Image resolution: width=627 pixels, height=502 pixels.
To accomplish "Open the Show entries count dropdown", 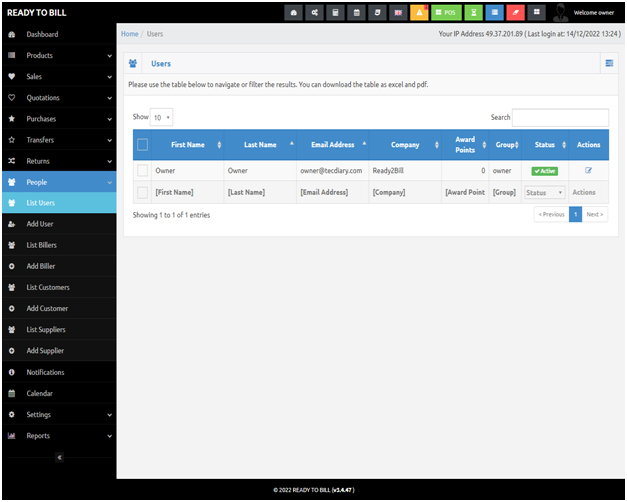I will tap(162, 118).
